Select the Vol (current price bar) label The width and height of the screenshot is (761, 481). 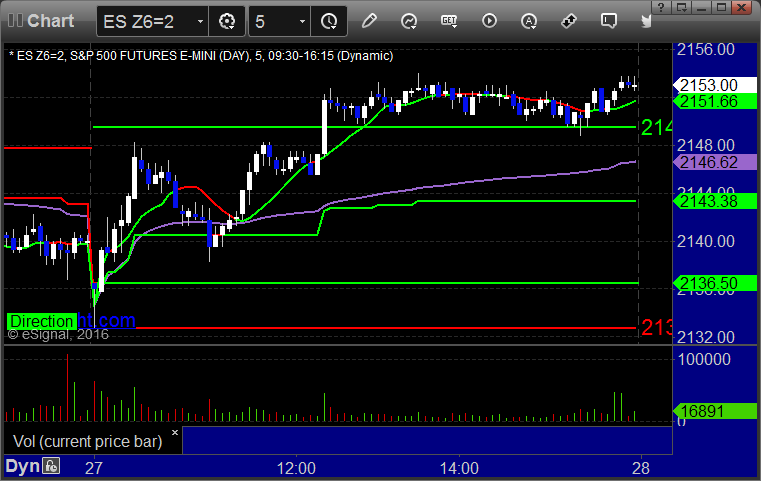[87, 441]
